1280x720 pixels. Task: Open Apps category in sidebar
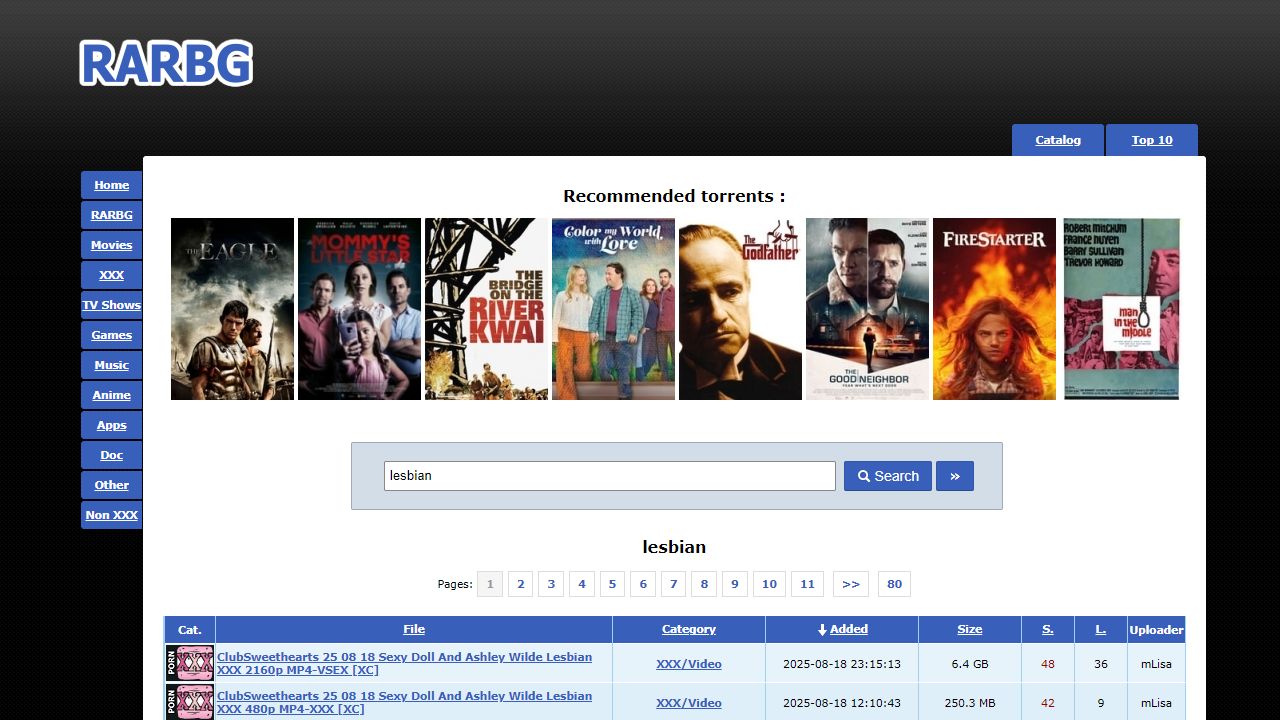point(112,425)
